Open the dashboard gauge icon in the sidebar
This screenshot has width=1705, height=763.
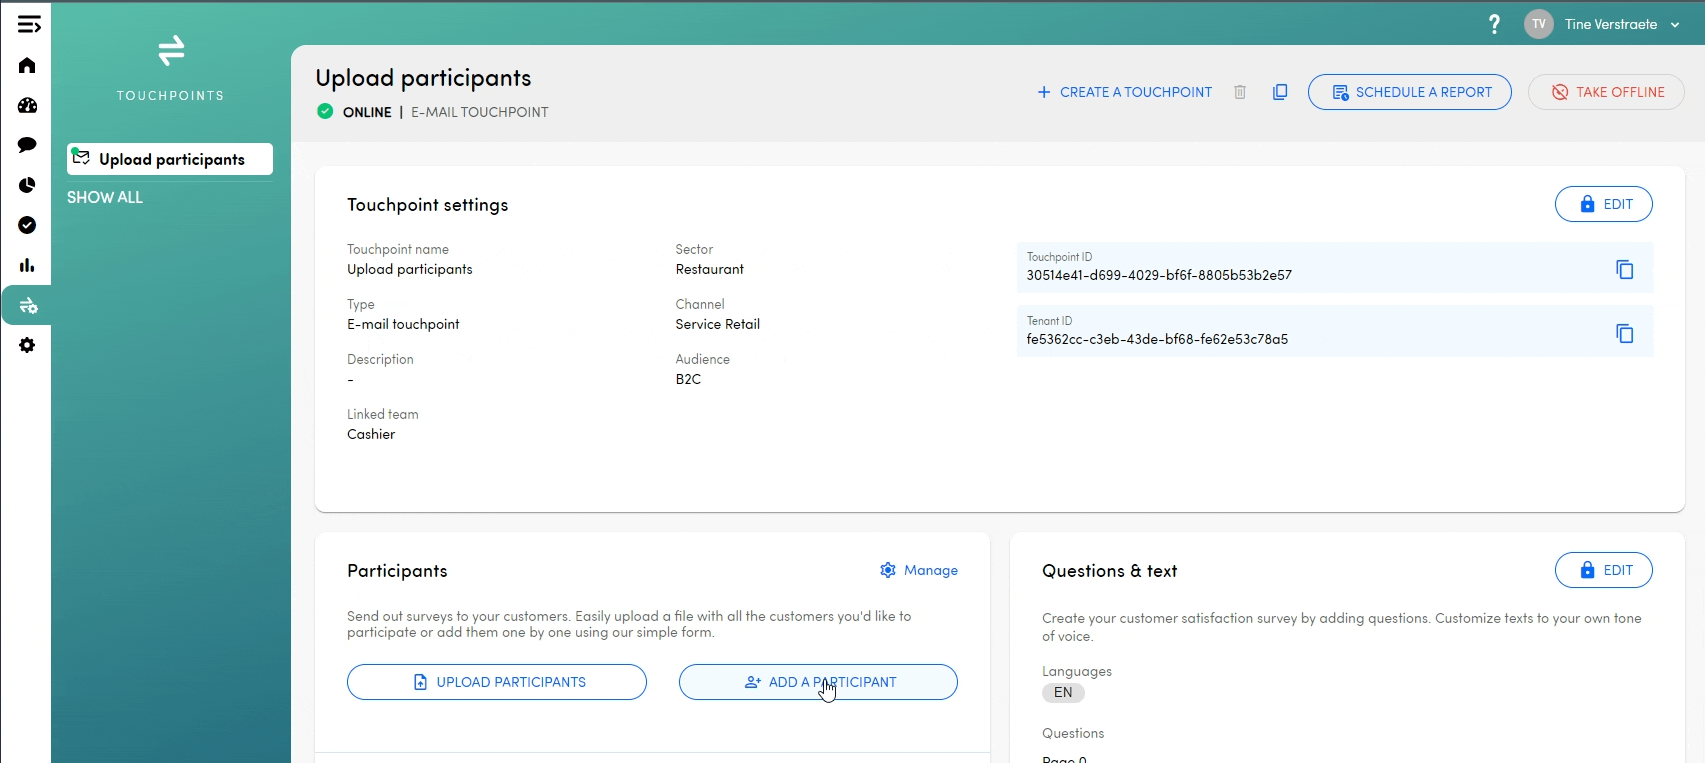tap(27, 105)
